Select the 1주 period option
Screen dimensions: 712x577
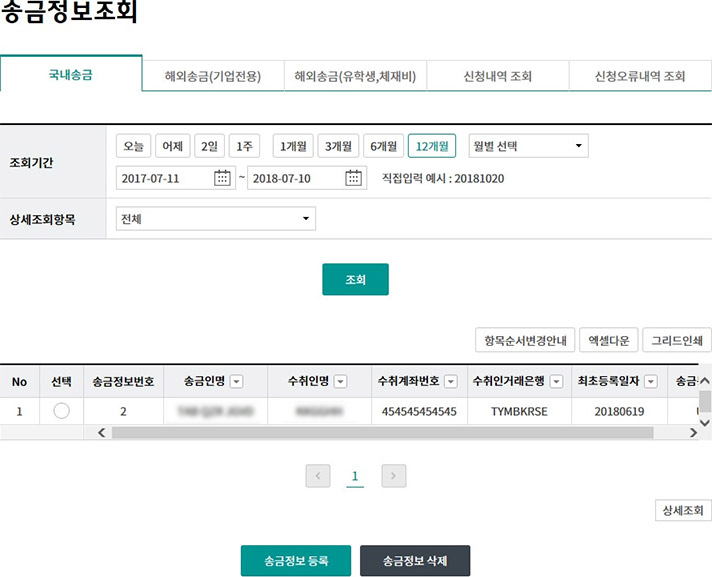(243, 146)
